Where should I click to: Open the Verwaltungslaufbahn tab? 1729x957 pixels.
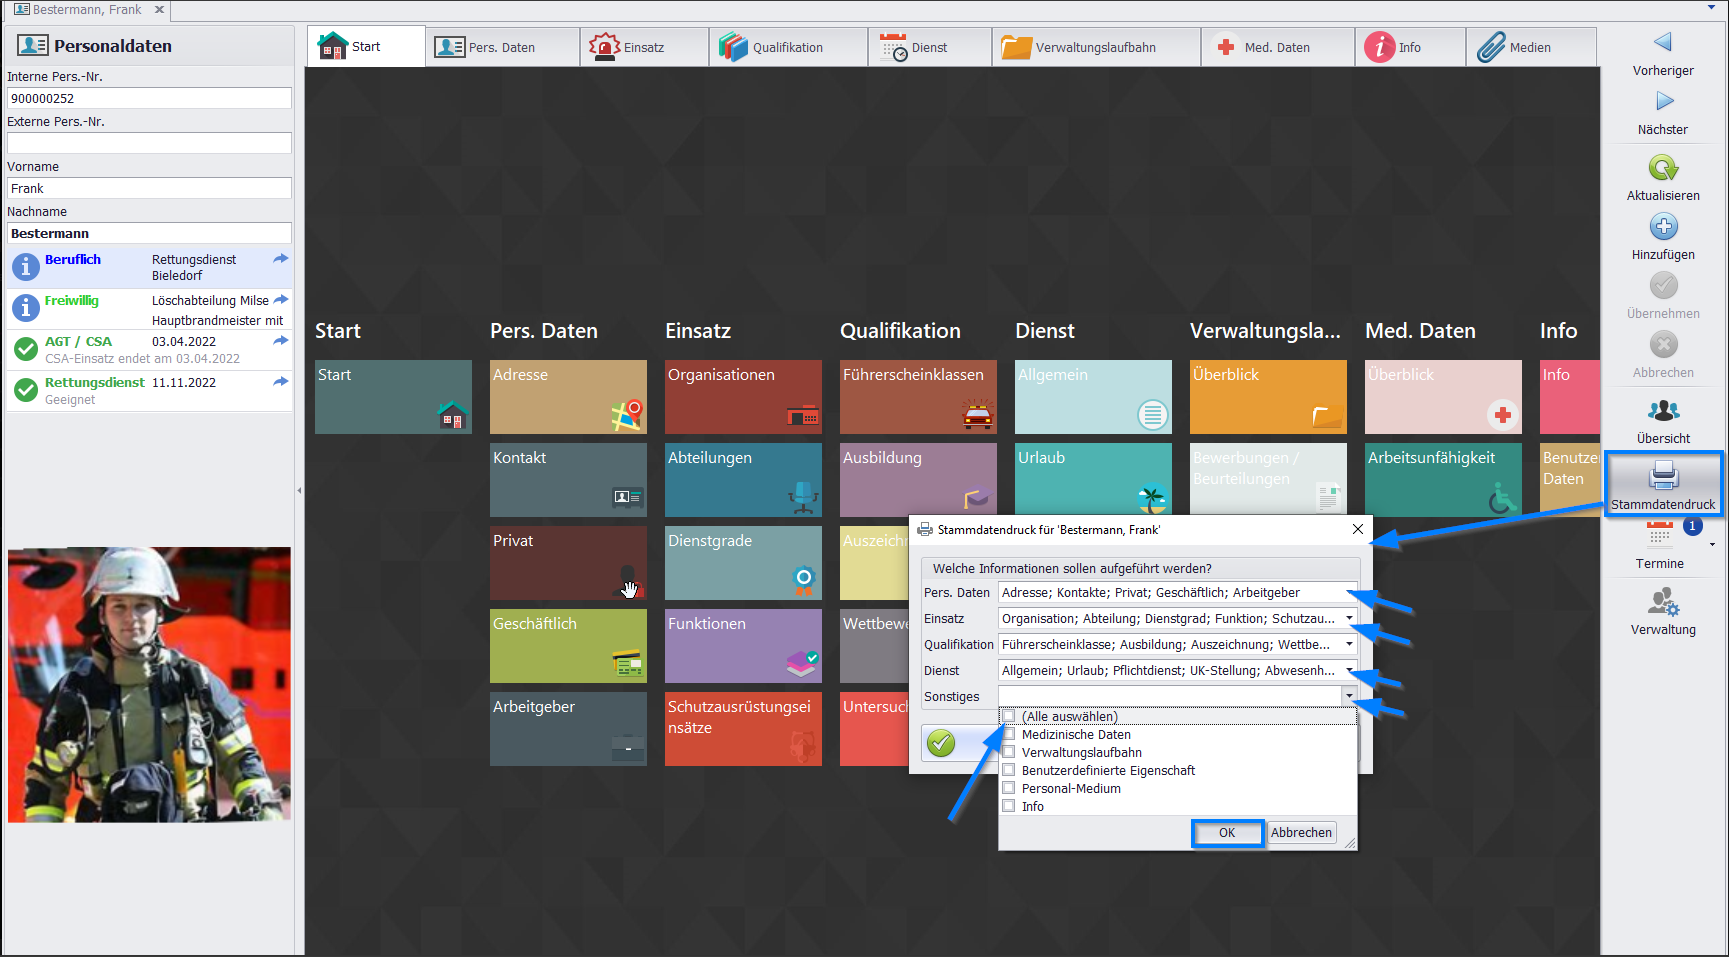[x=1095, y=47]
